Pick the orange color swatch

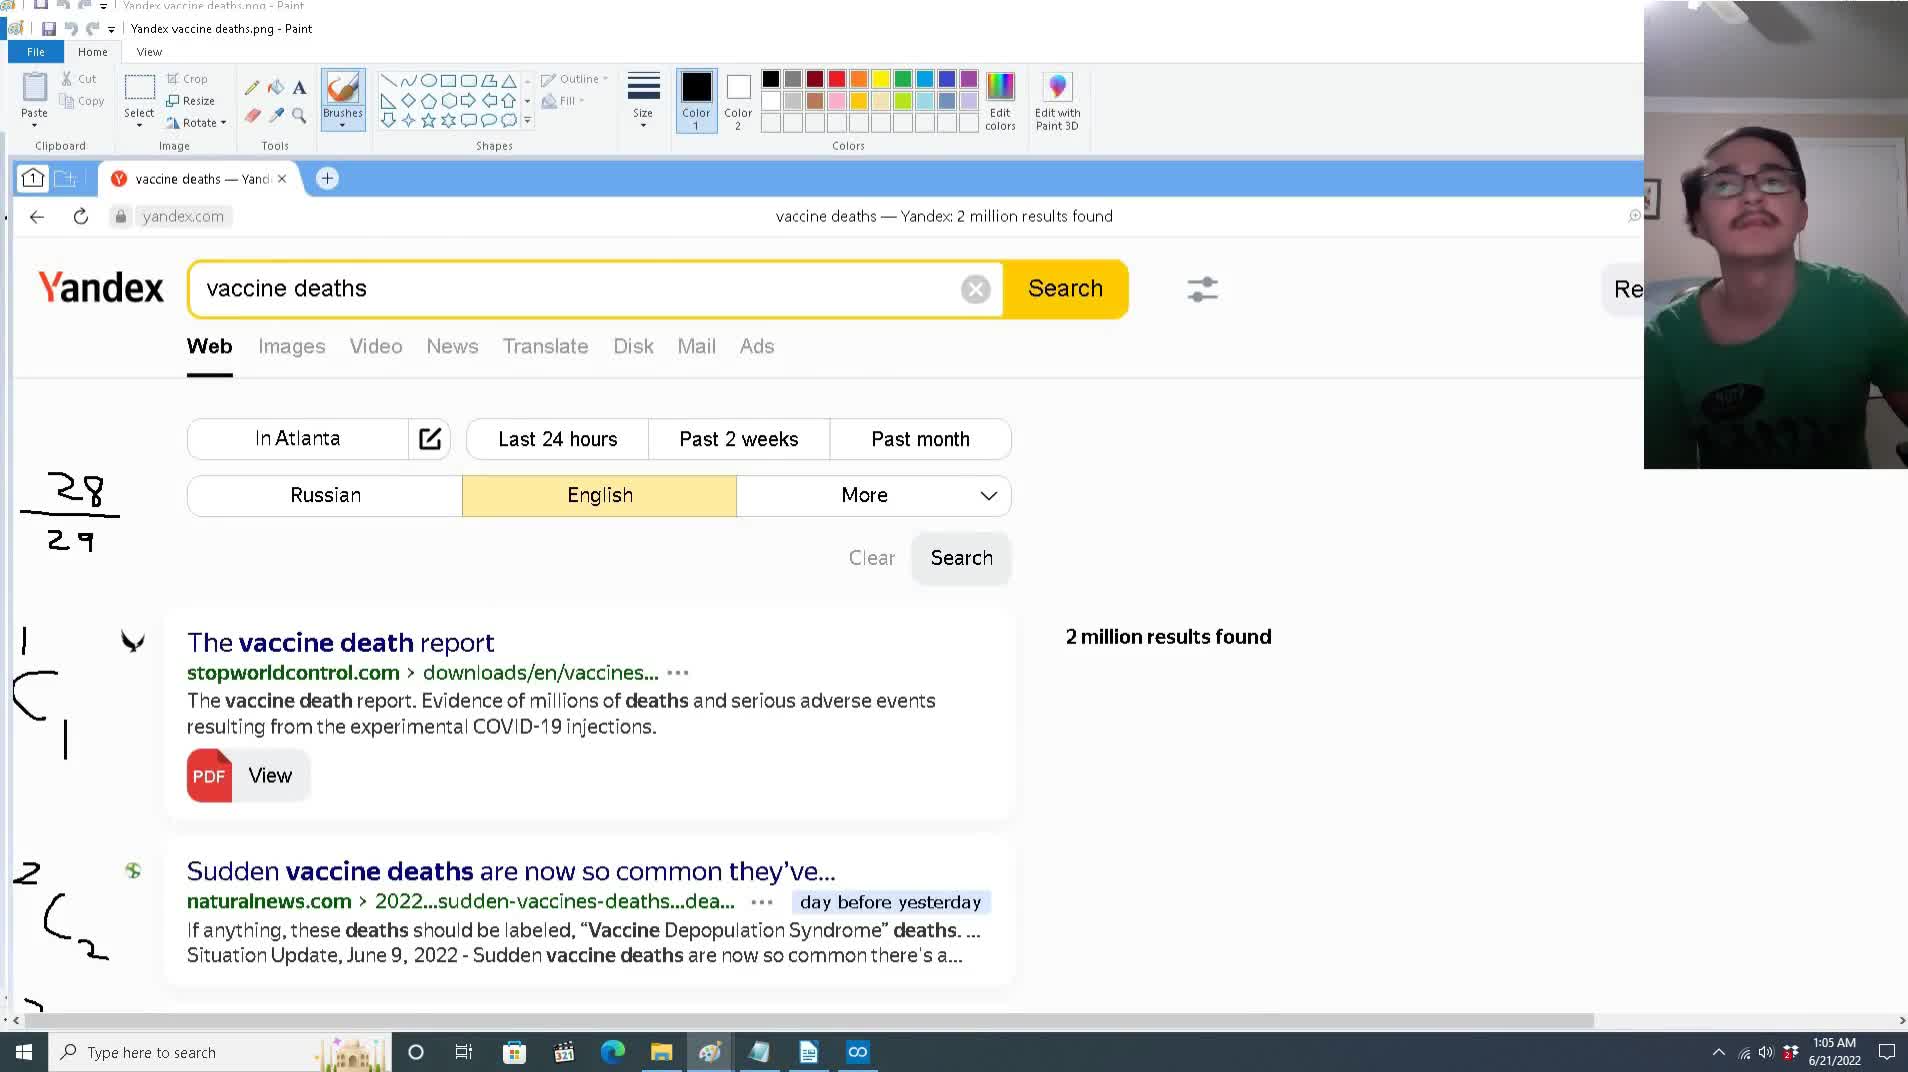click(859, 79)
